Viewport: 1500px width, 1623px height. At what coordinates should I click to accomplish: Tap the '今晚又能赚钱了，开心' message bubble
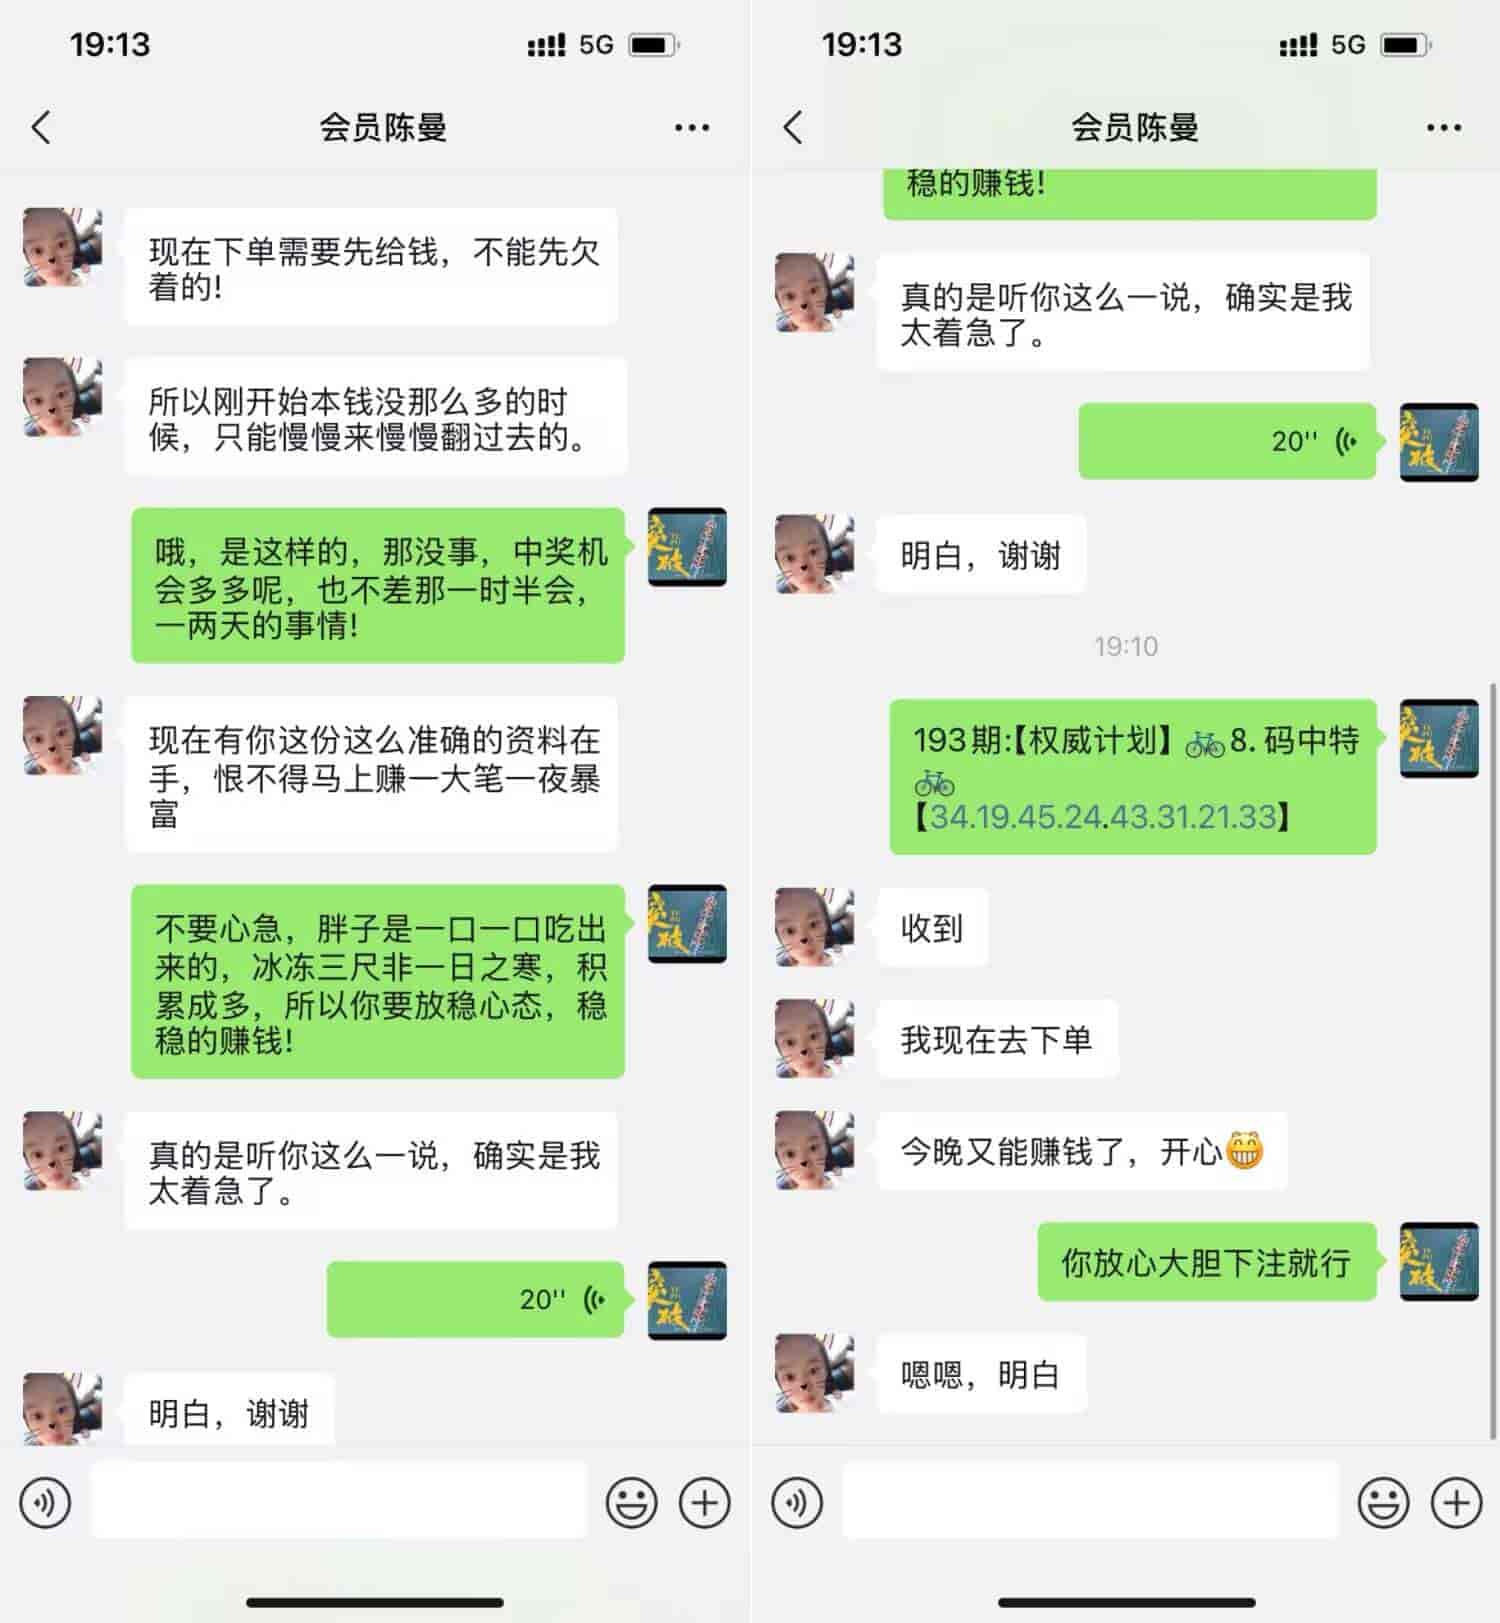point(1082,1151)
